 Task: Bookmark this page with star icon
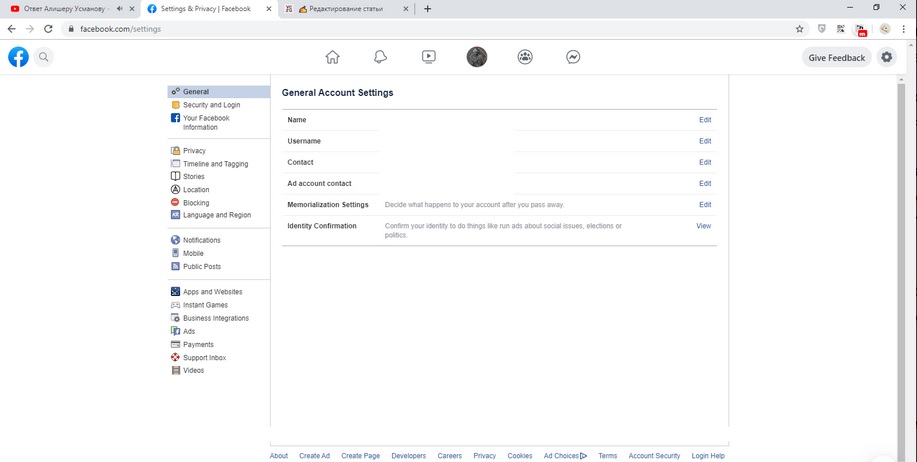799,29
